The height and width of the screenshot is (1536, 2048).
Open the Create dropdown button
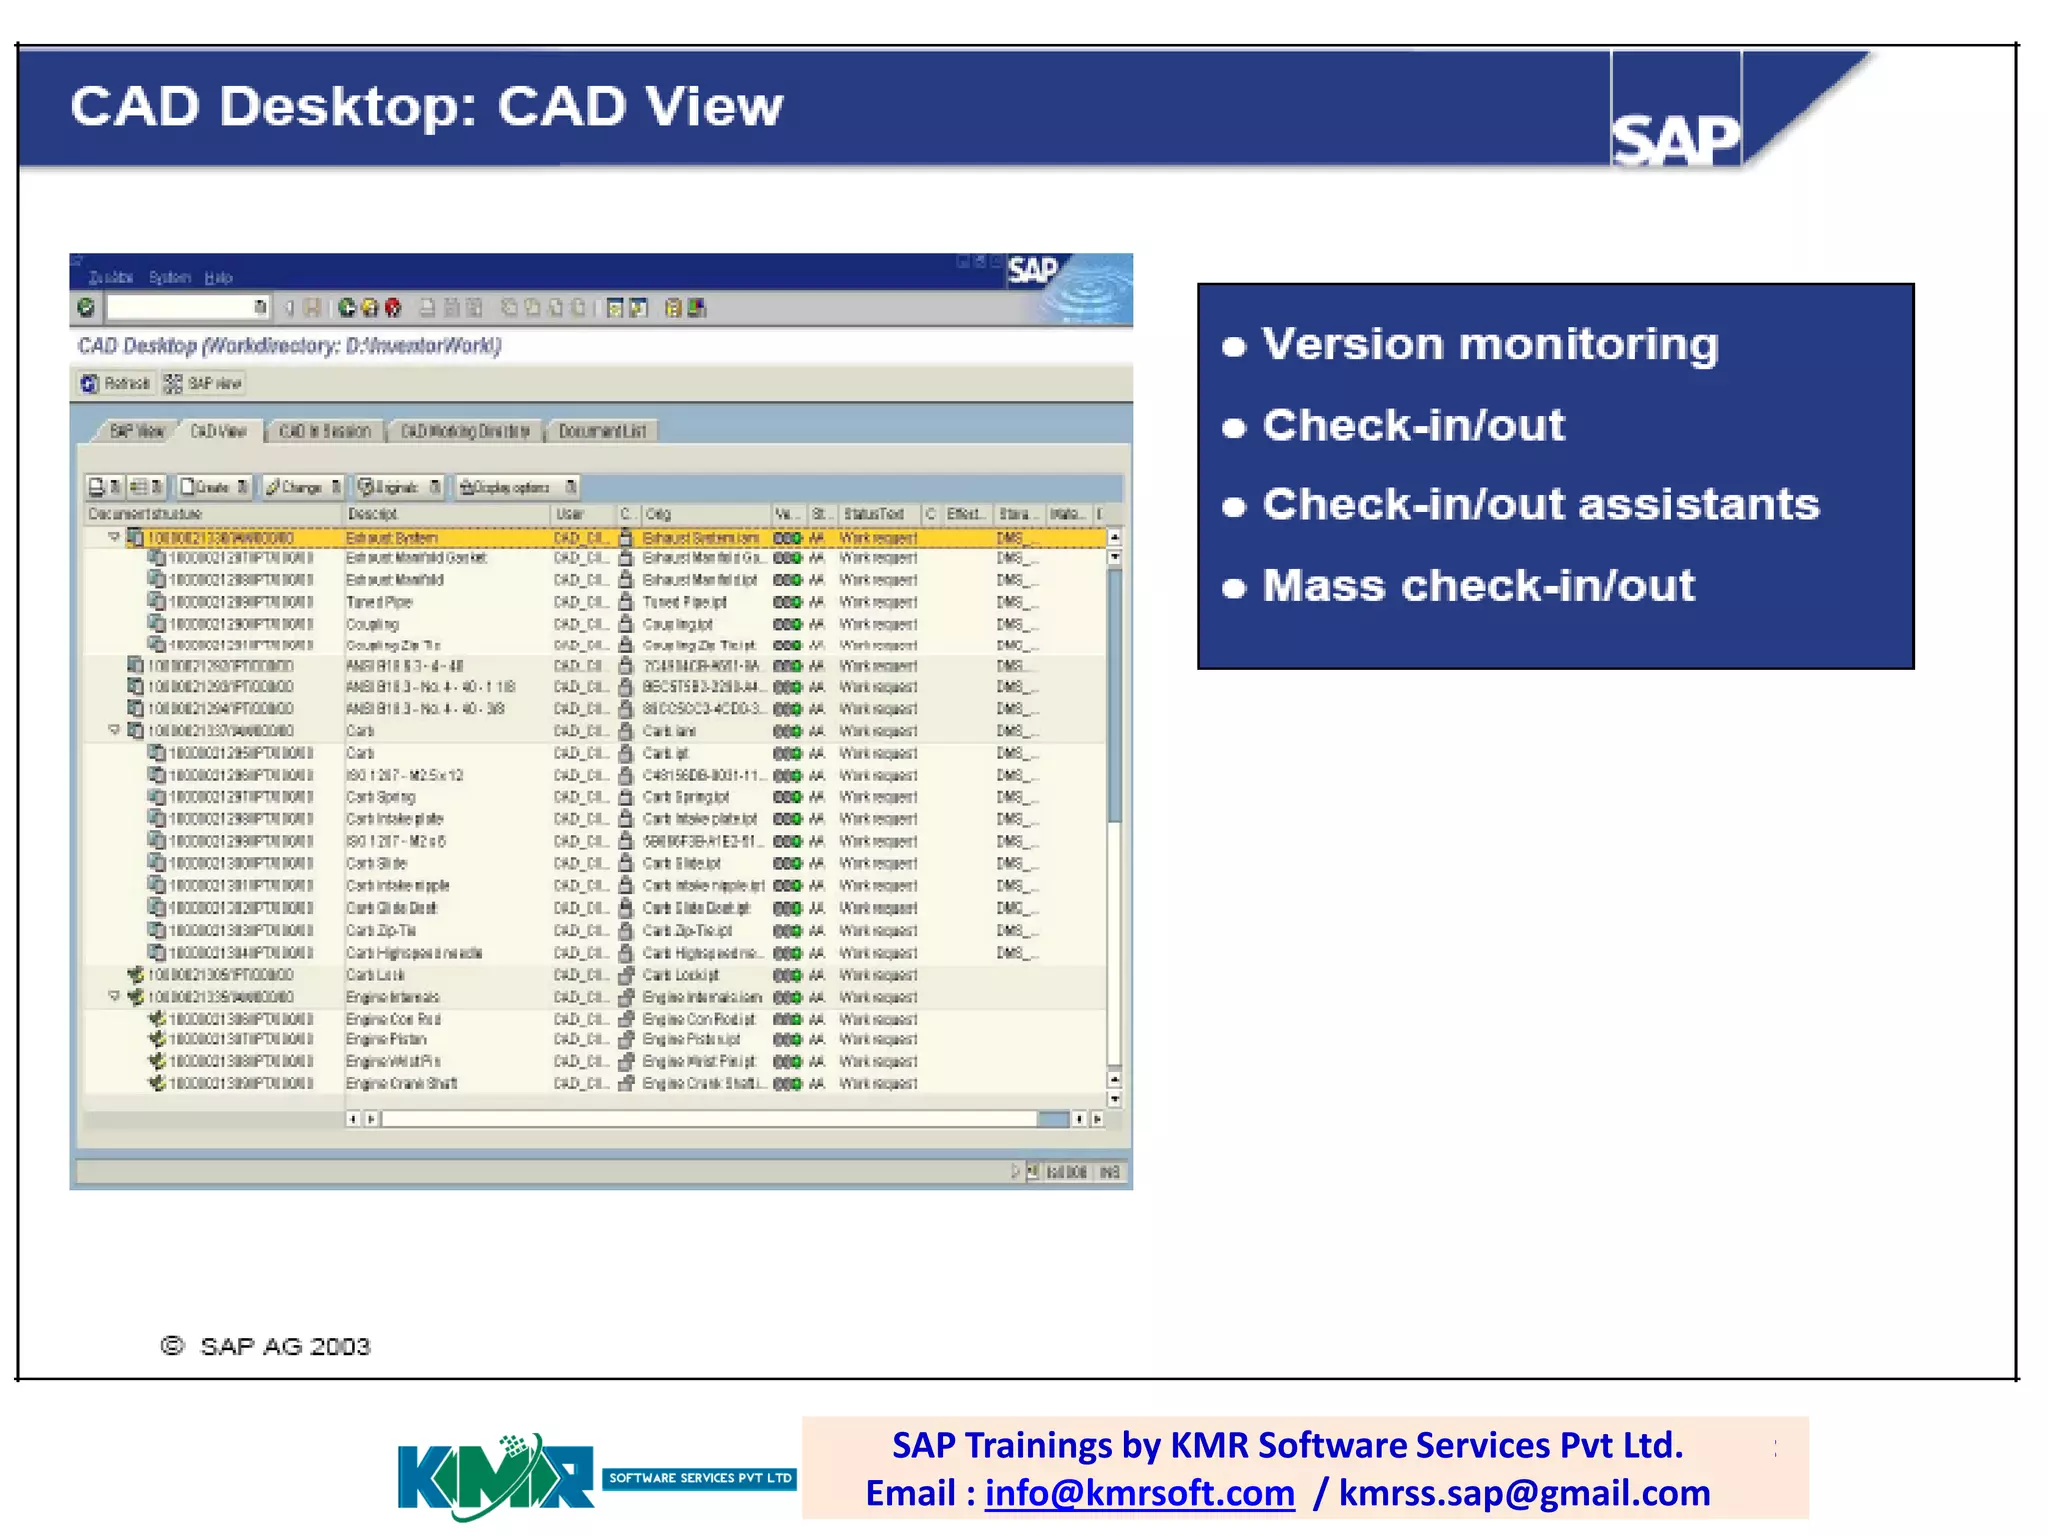pyautogui.click(x=213, y=487)
